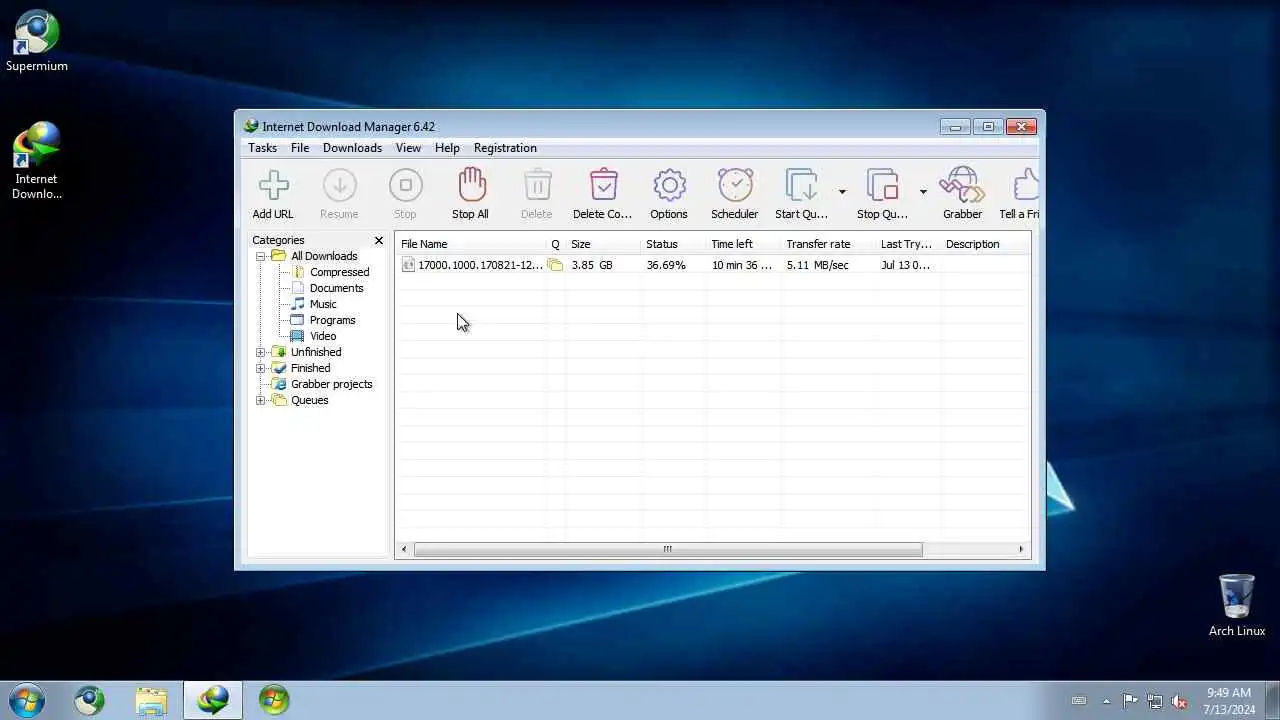Select the Documents category
The width and height of the screenshot is (1280, 720).
(x=336, y=288)
